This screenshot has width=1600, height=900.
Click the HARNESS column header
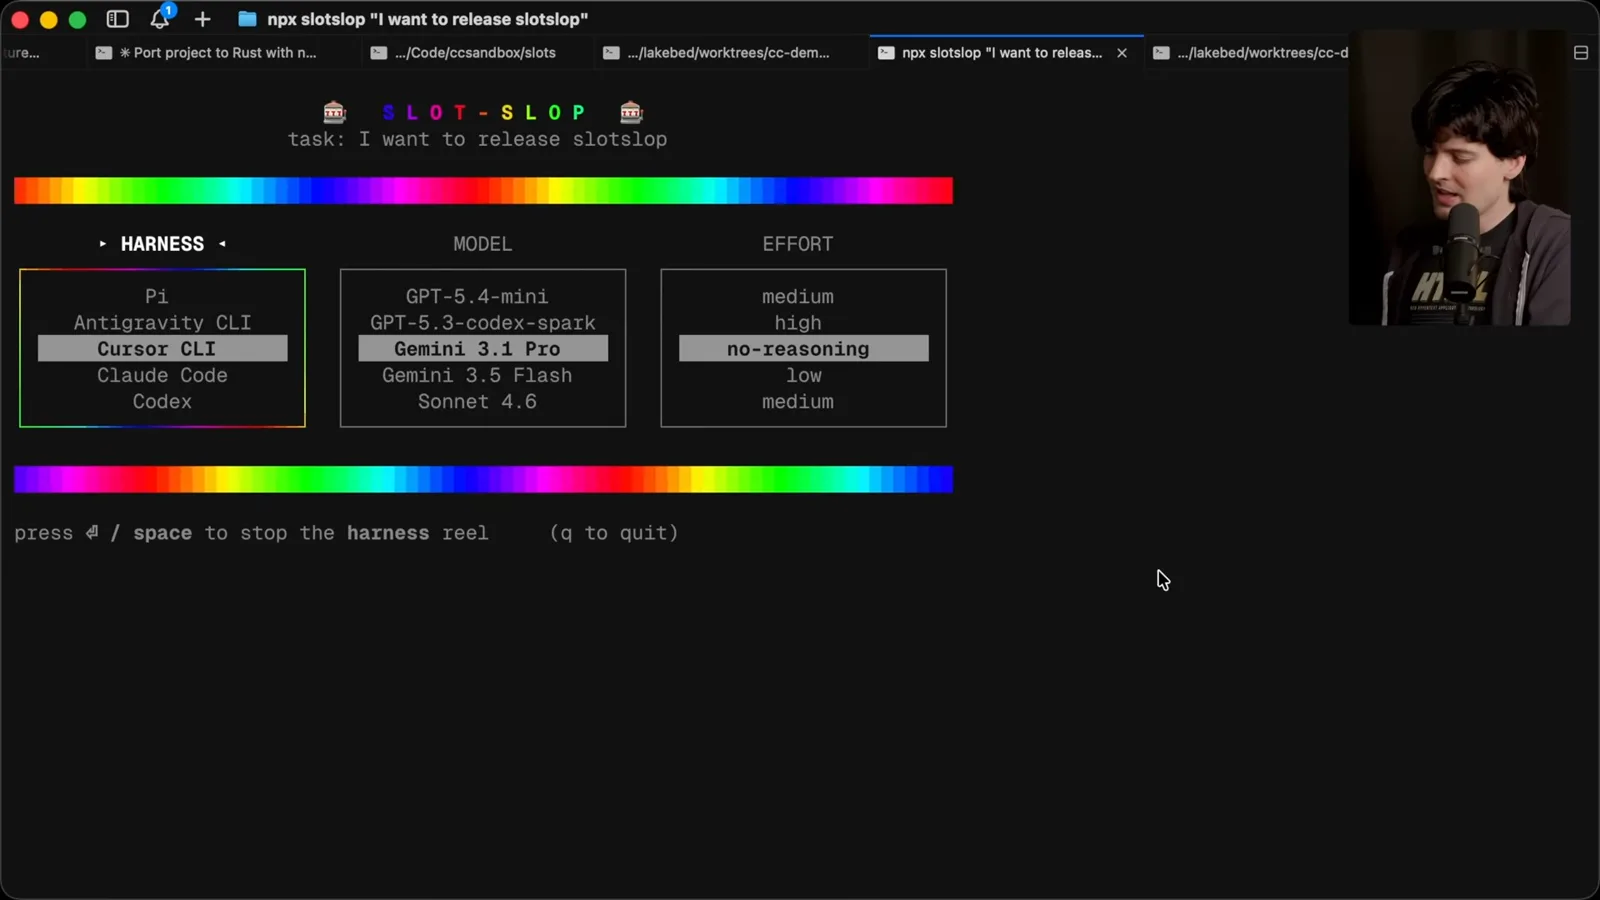point(162,244)
